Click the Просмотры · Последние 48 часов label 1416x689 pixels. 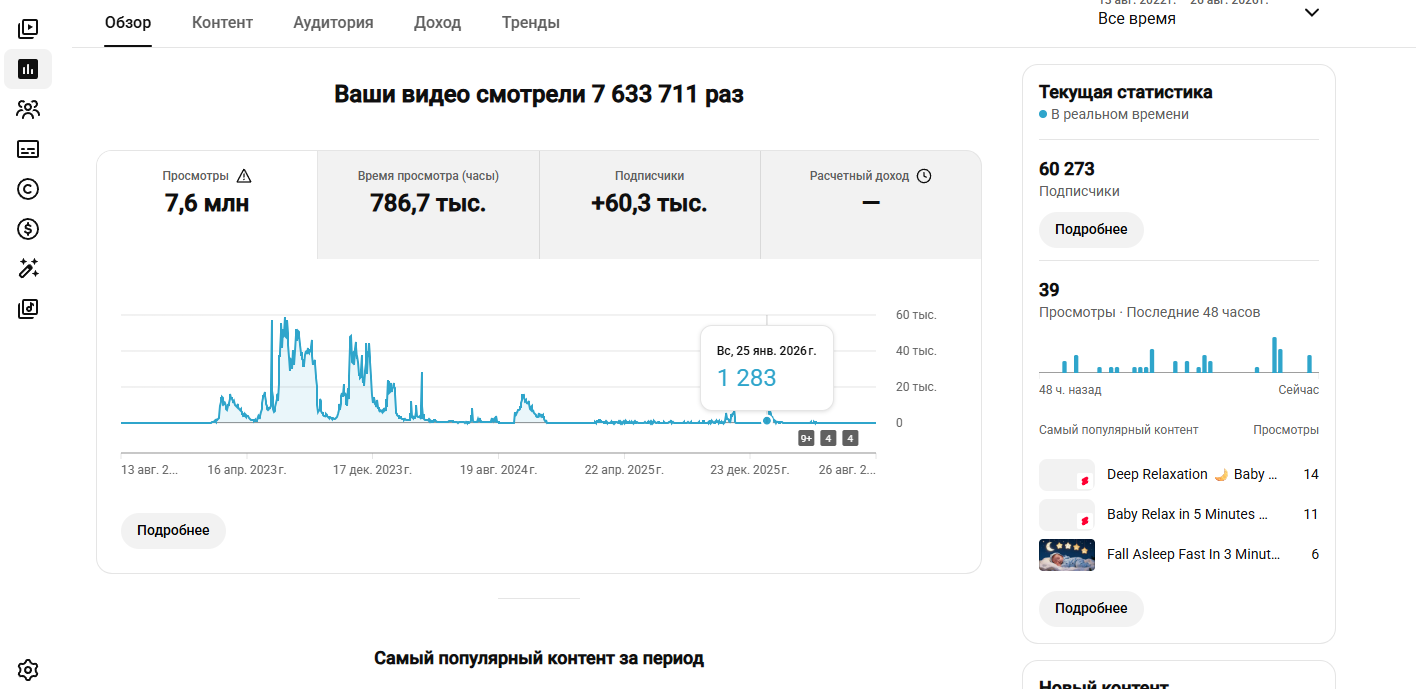(x=1150, y=312)
